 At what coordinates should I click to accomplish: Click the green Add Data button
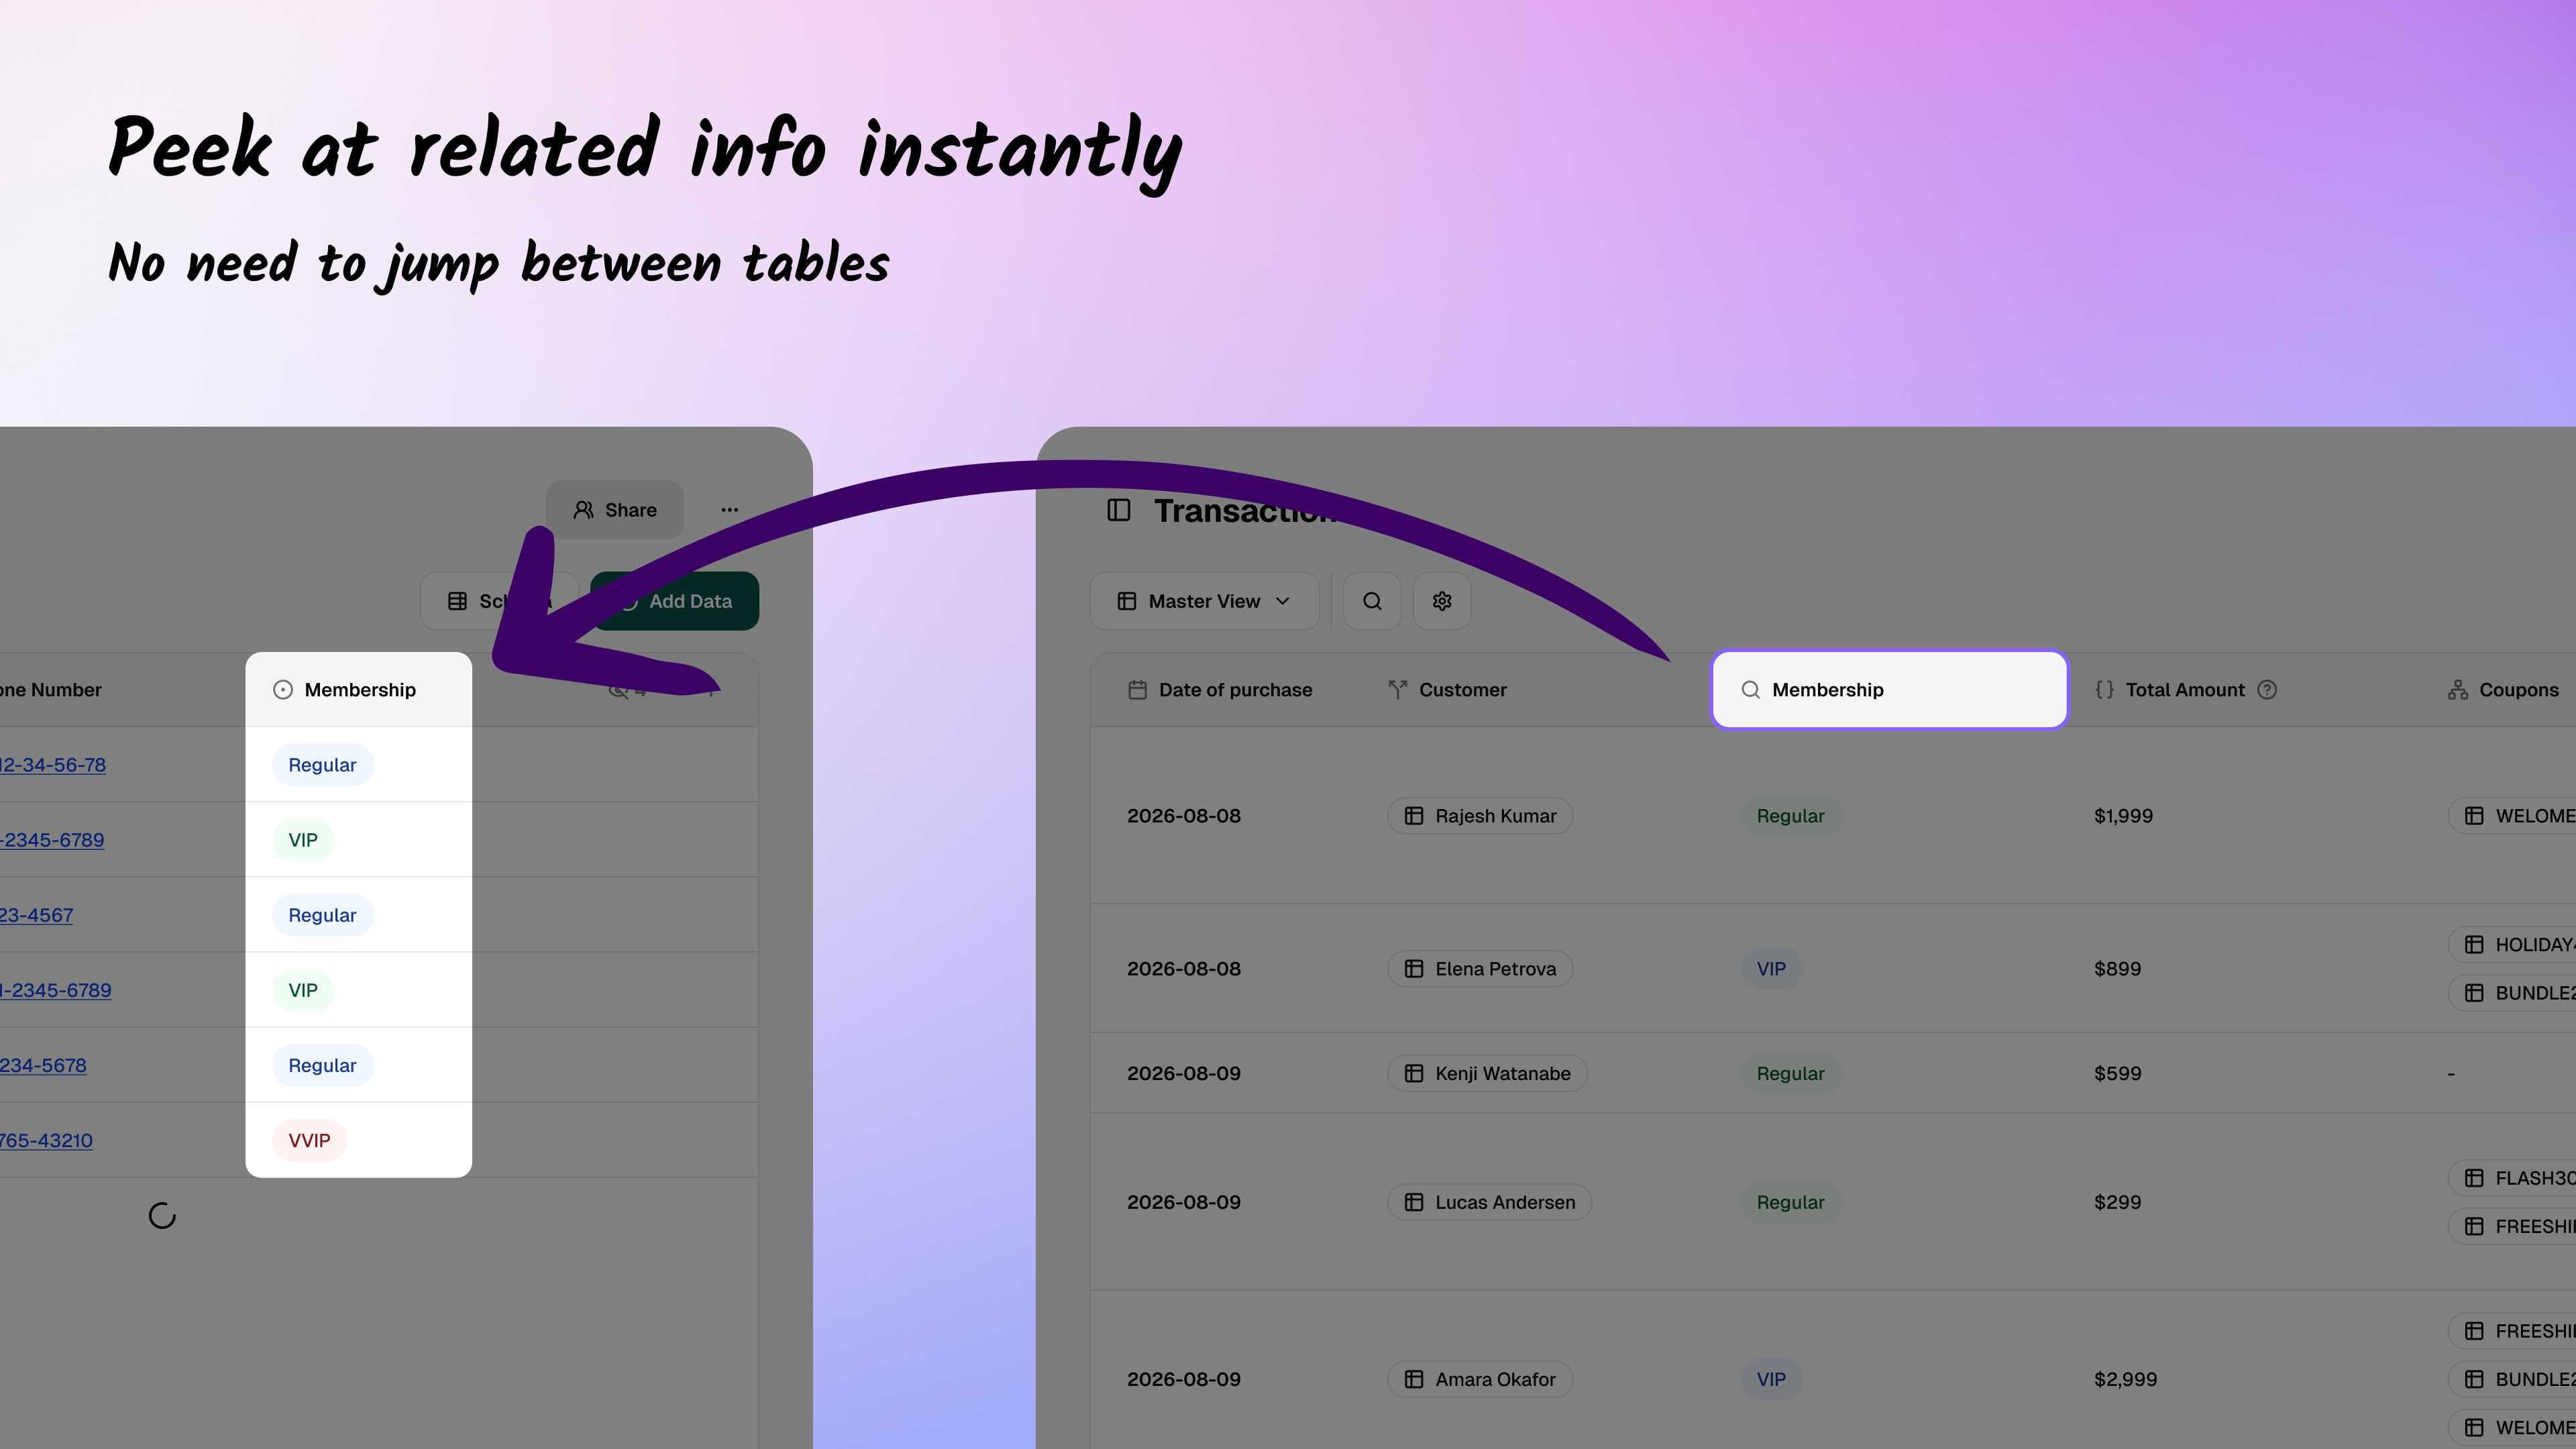(x=675, y=601)
